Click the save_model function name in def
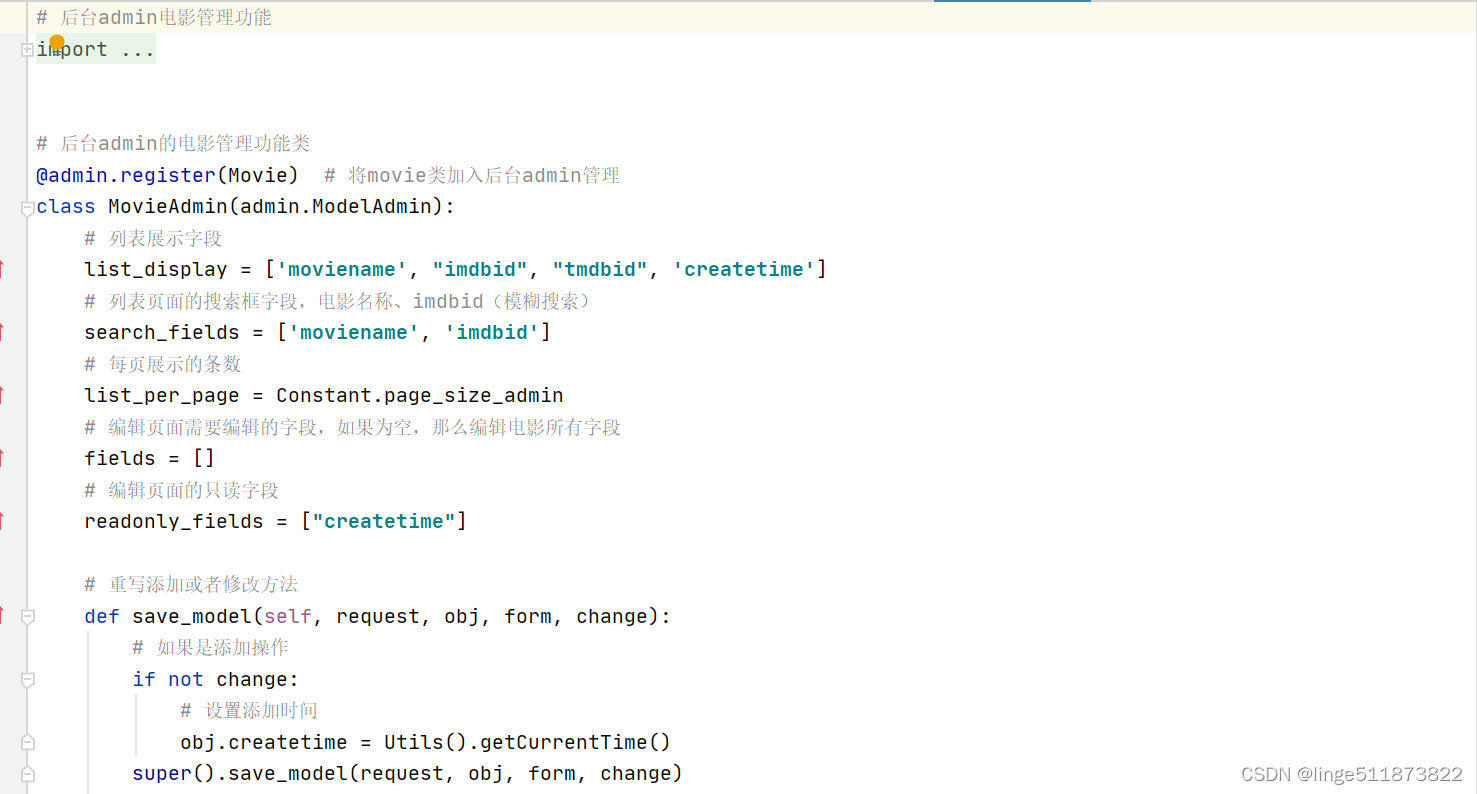 [192, 616]
